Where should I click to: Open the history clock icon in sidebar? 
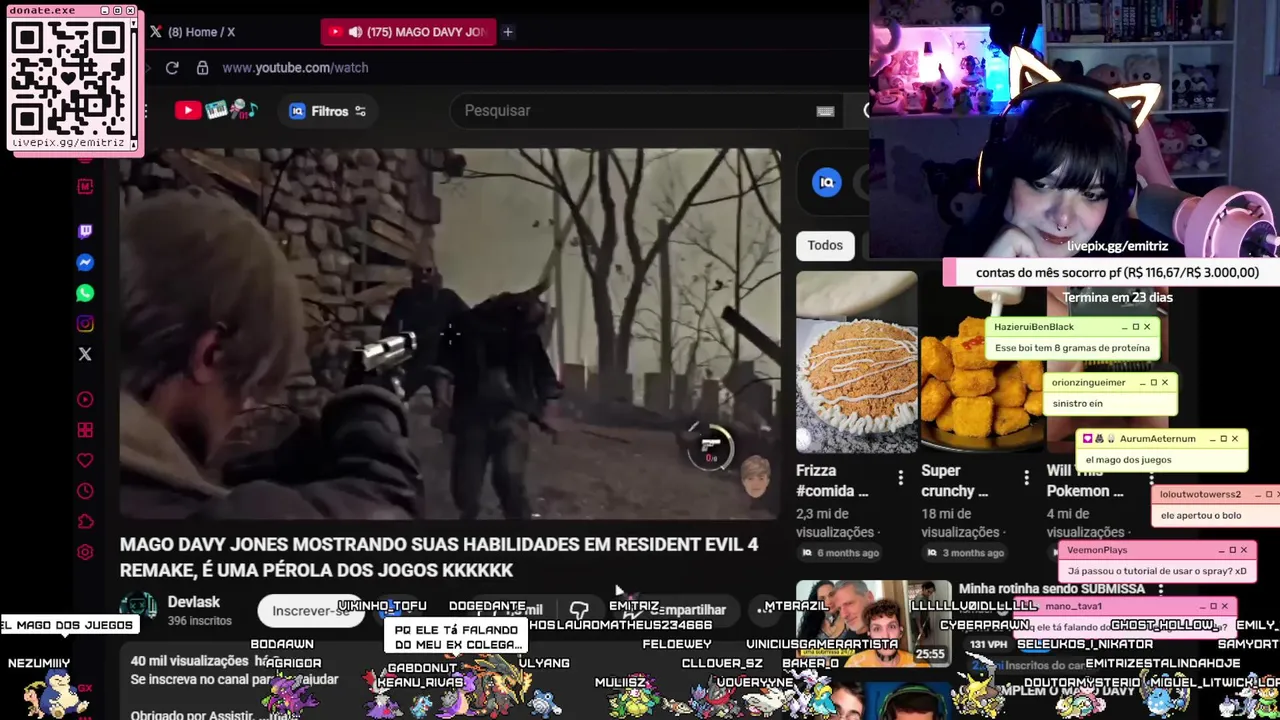click(x=85, y=491)
